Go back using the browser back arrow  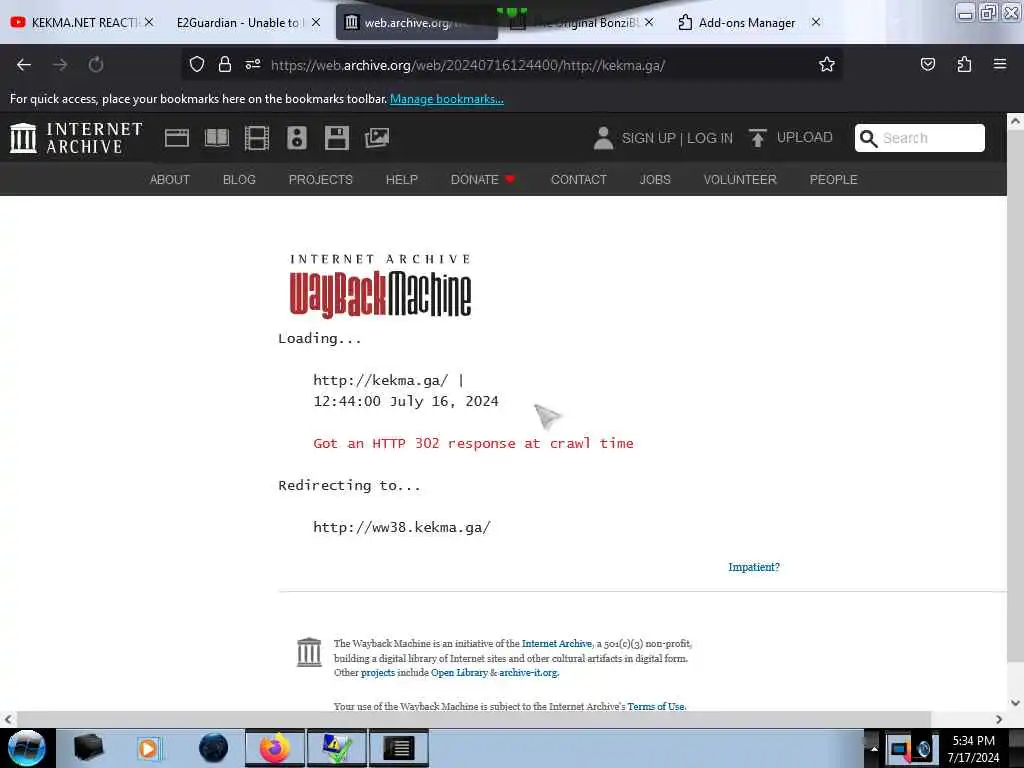24,65
